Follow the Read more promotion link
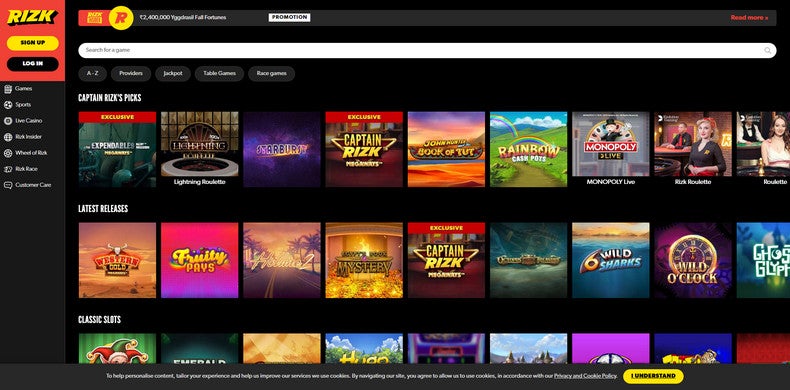Image resolution: width=790 pixels, height=390 pixels. pos(749,18)
